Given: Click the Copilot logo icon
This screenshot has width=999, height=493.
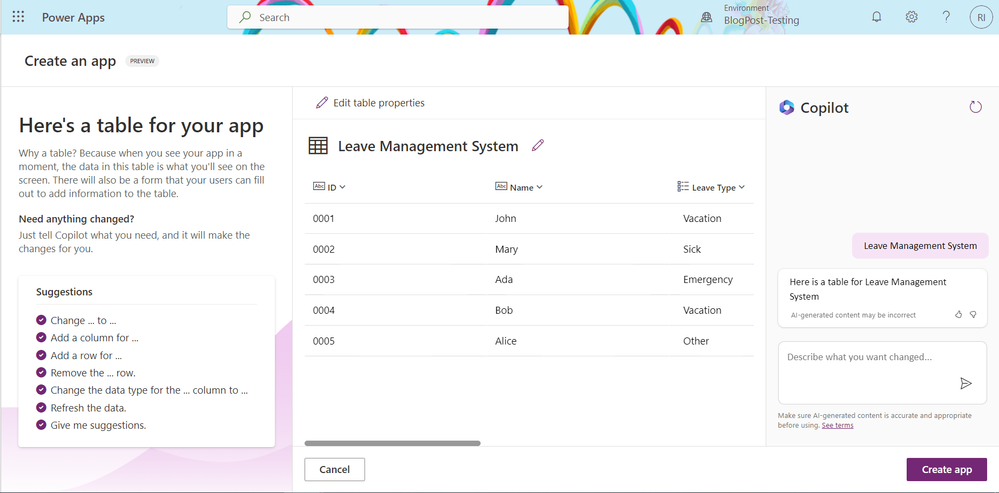Looking at the screenshot, I should 786,108.
